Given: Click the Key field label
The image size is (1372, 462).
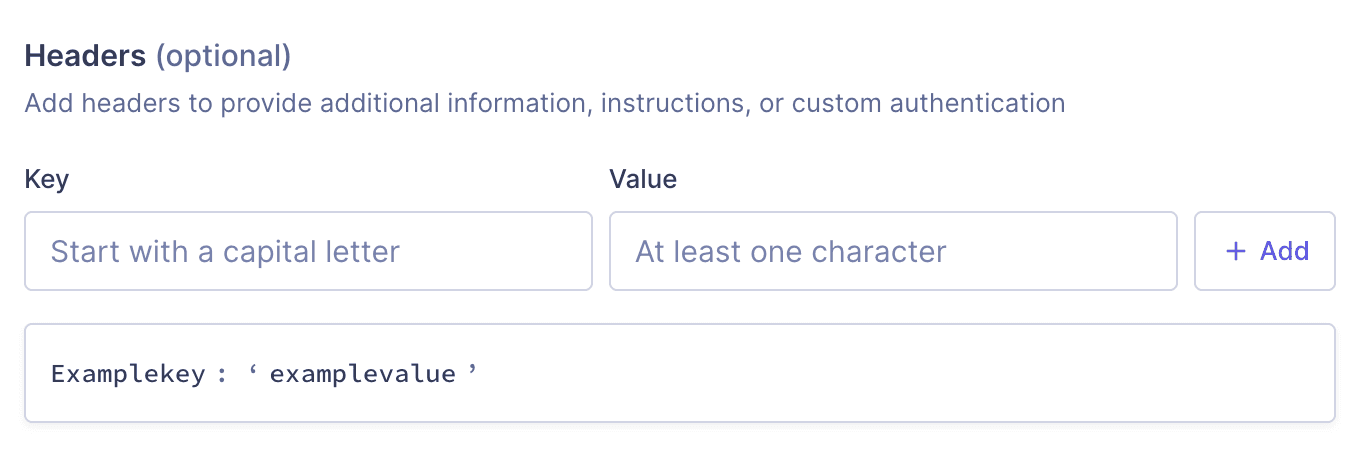Looking at the screenshot, I should tap(46, 179).
